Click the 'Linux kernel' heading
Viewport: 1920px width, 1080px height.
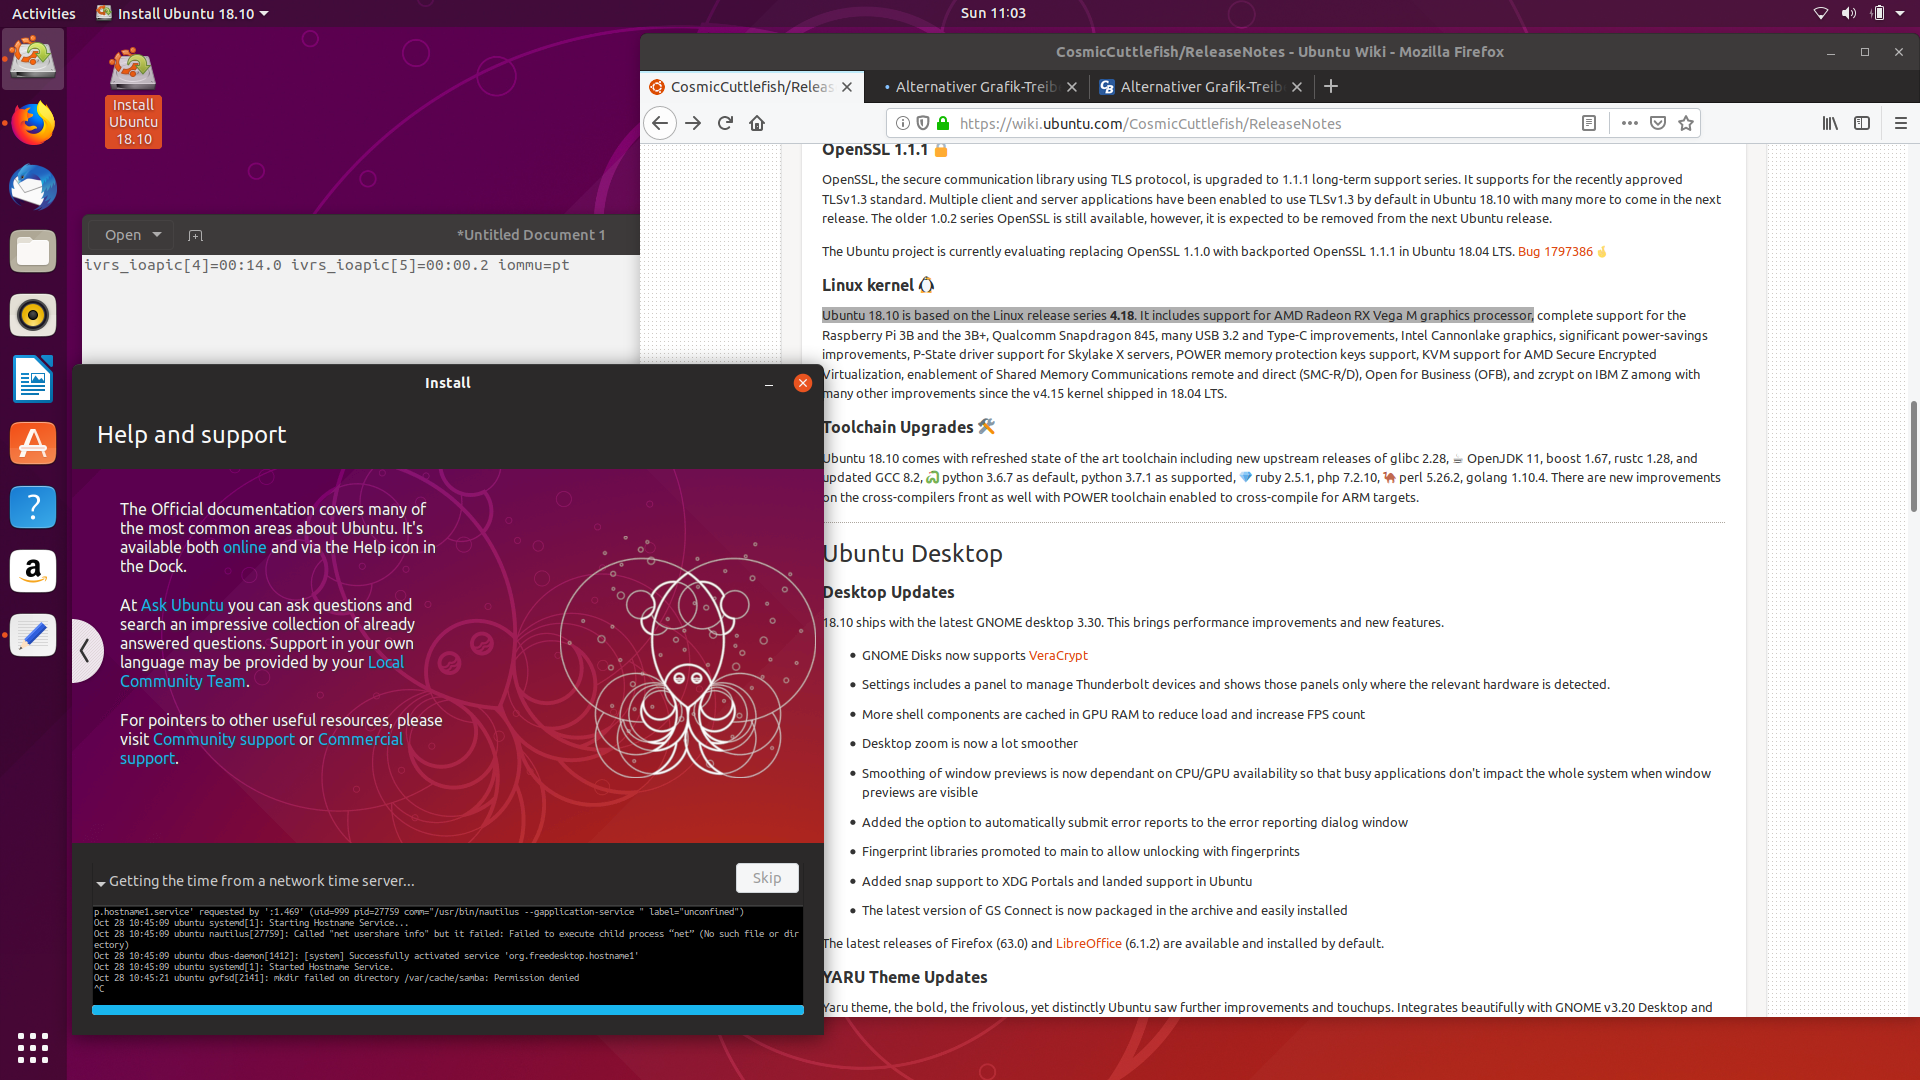[868, 285]
